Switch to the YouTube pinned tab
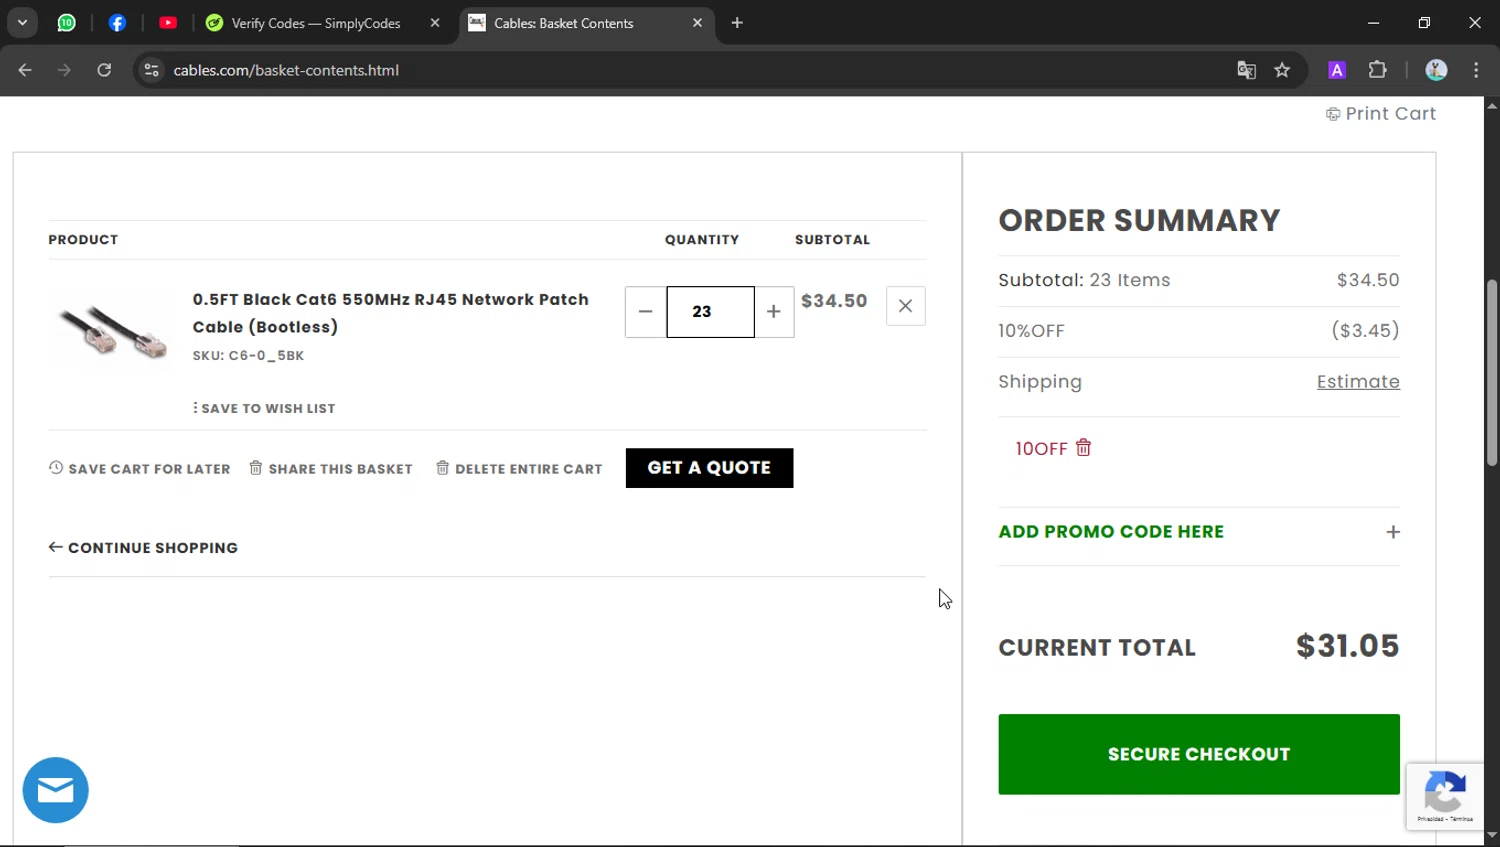This screenshot has height=847, width=1500. [168, 23]
